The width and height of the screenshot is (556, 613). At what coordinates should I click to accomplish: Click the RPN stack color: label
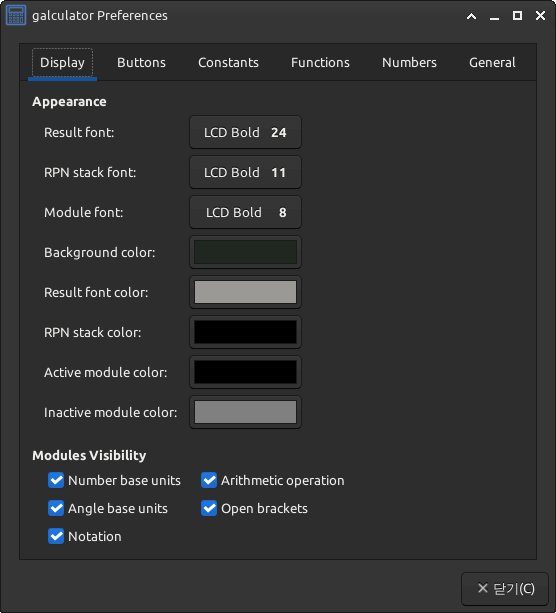coord(93,332)
